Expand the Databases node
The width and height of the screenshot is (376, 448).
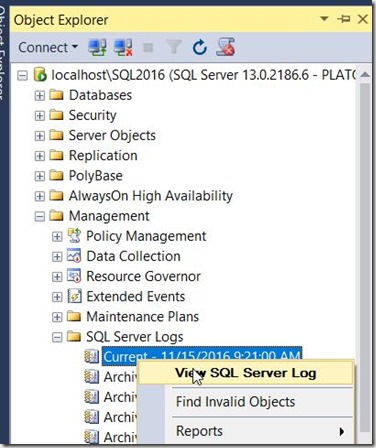click(x=40, y=96)
